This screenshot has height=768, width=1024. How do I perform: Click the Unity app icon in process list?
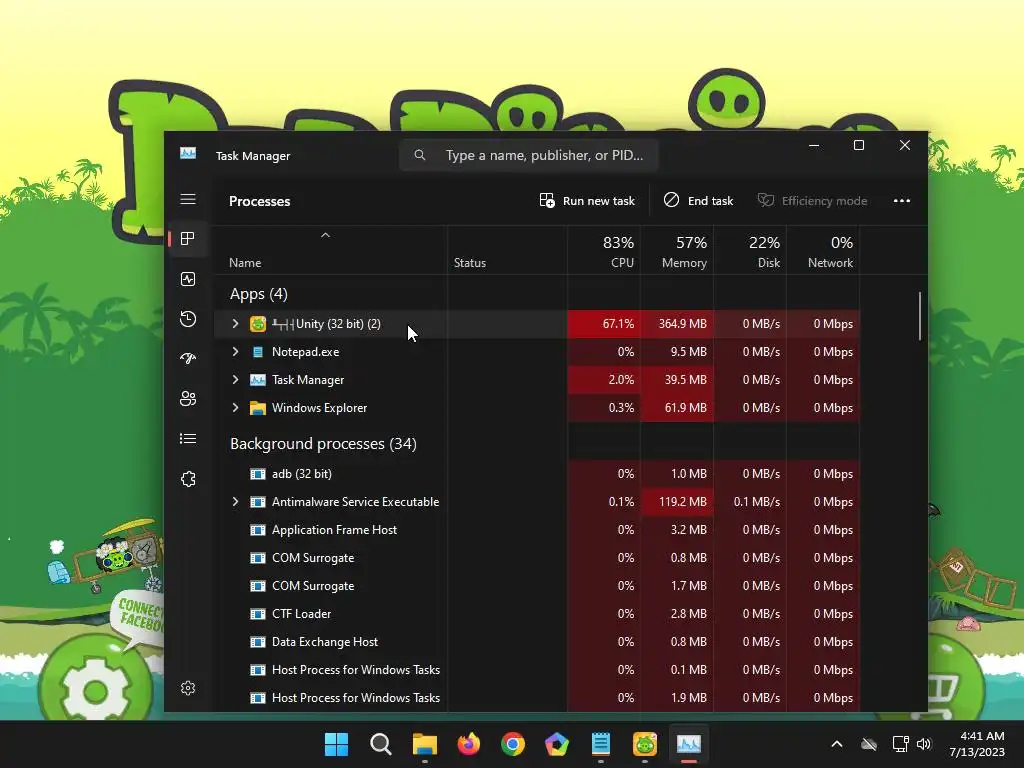258,324
